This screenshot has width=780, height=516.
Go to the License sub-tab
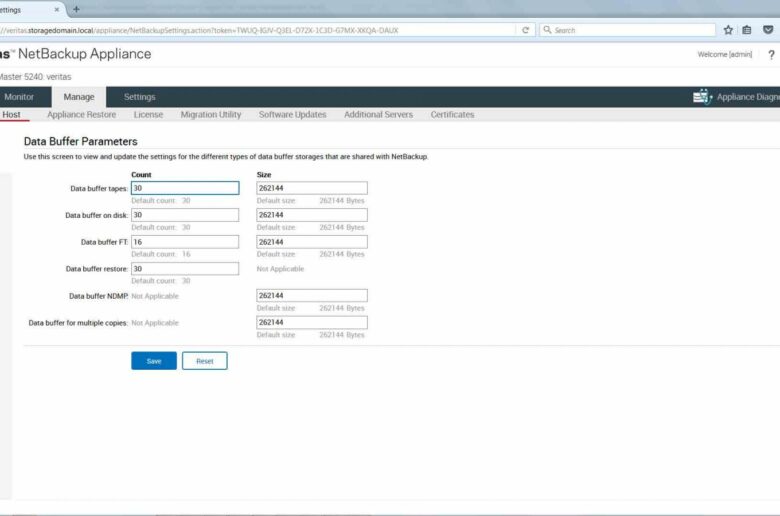(x=148, y=114)
